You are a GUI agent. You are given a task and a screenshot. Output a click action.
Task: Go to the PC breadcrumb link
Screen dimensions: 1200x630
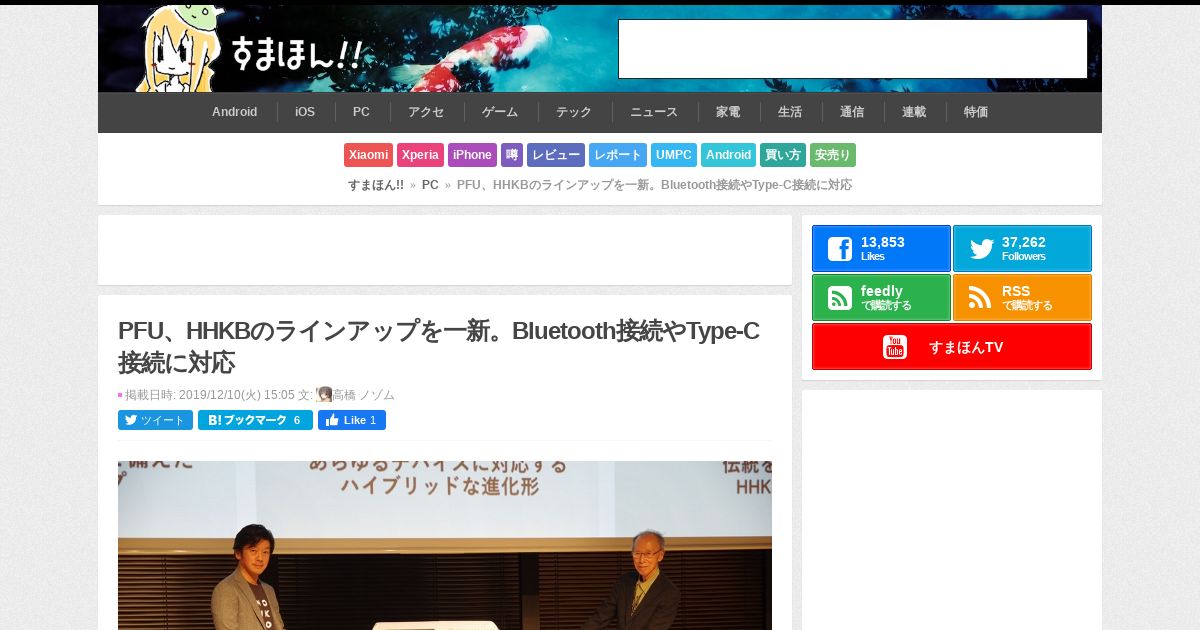430,185
